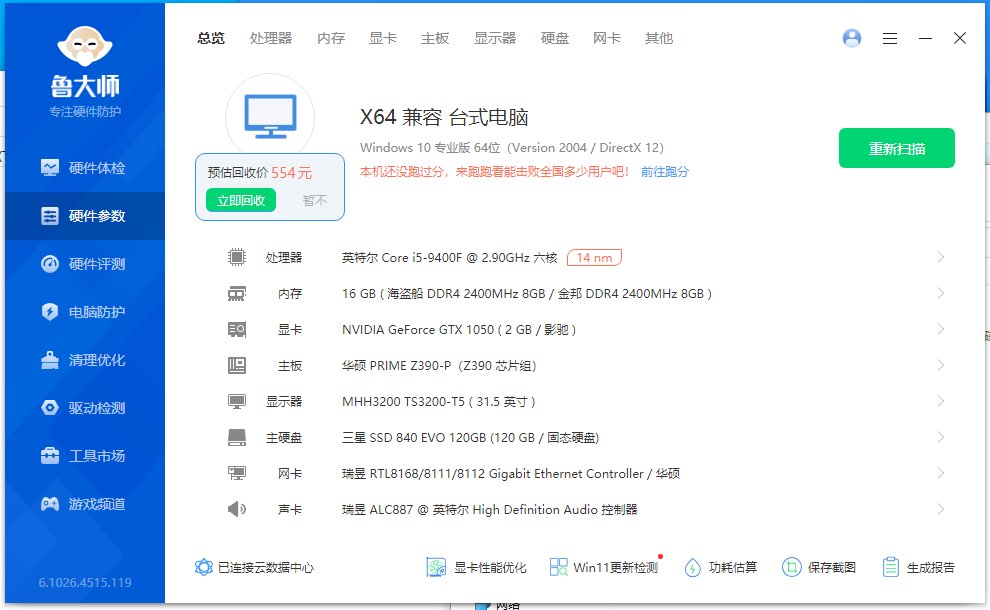
Task: Switch to the 主板 tab
Action: pos(435,38)
